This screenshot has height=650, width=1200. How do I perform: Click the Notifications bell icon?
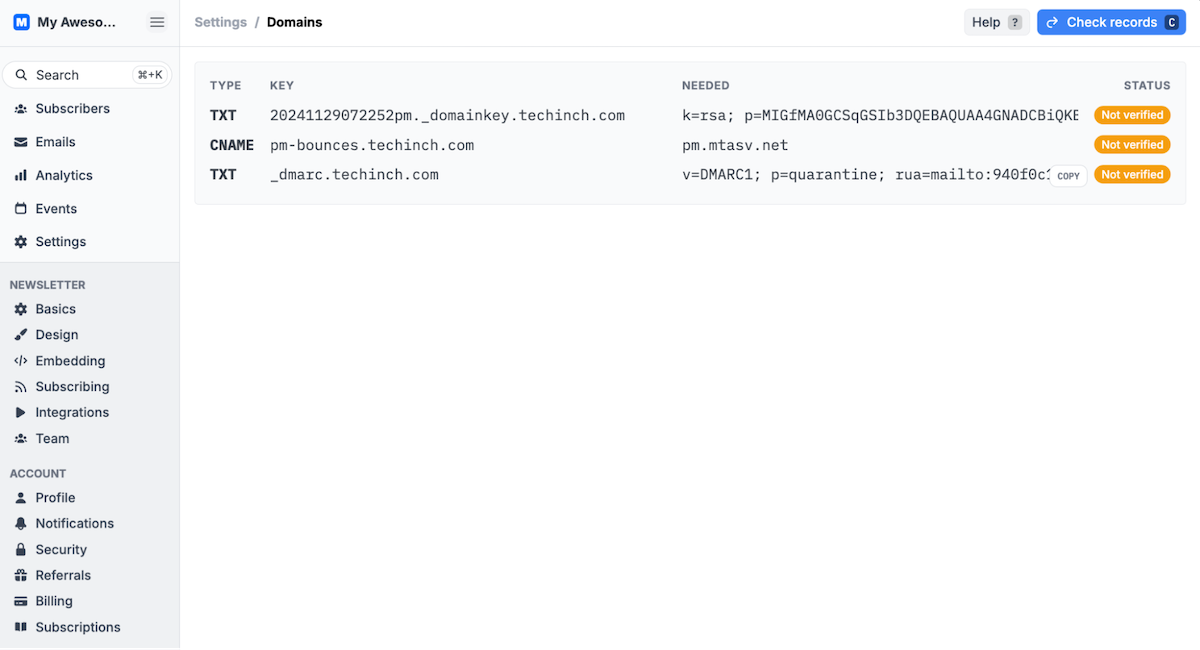click(x=21, y=524)
